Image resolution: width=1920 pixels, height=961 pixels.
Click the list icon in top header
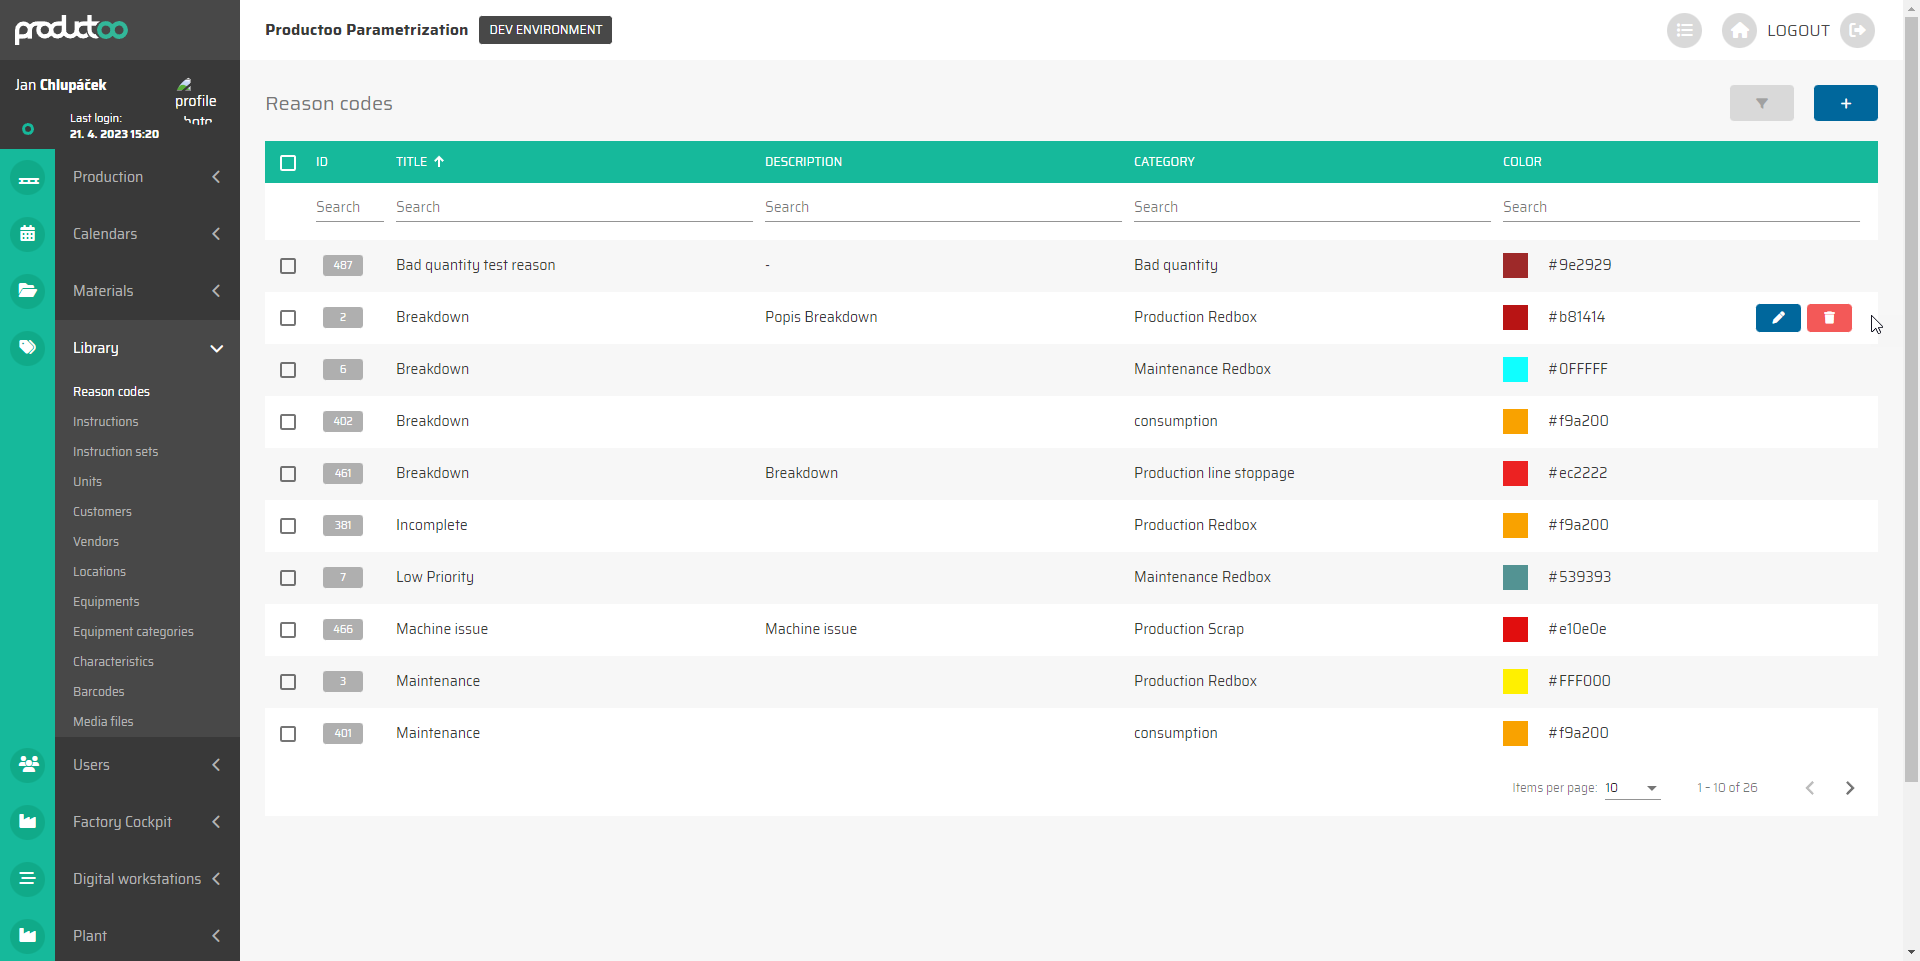tap(1684, 31)
